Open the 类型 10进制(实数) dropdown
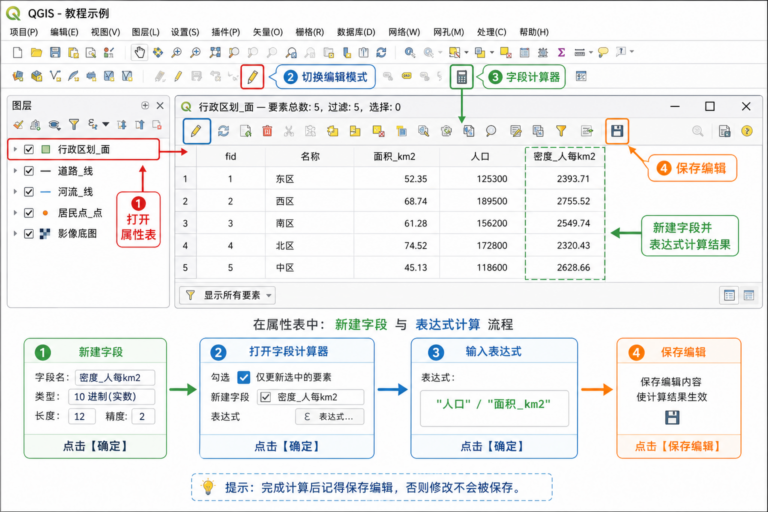 (x=112, y=397)
